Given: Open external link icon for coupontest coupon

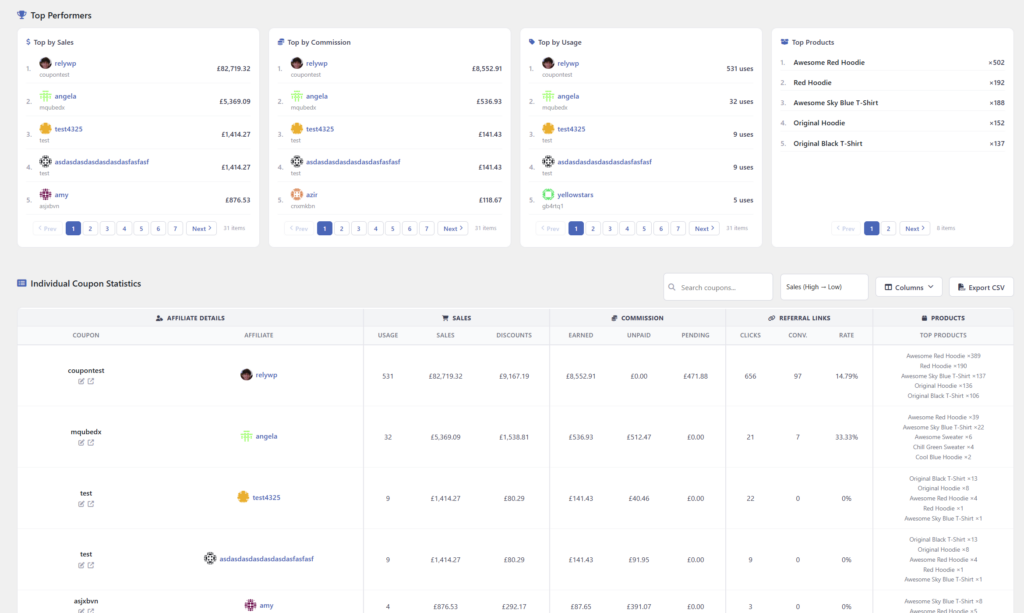Looking at the screenshot, I should pos(91,381).
